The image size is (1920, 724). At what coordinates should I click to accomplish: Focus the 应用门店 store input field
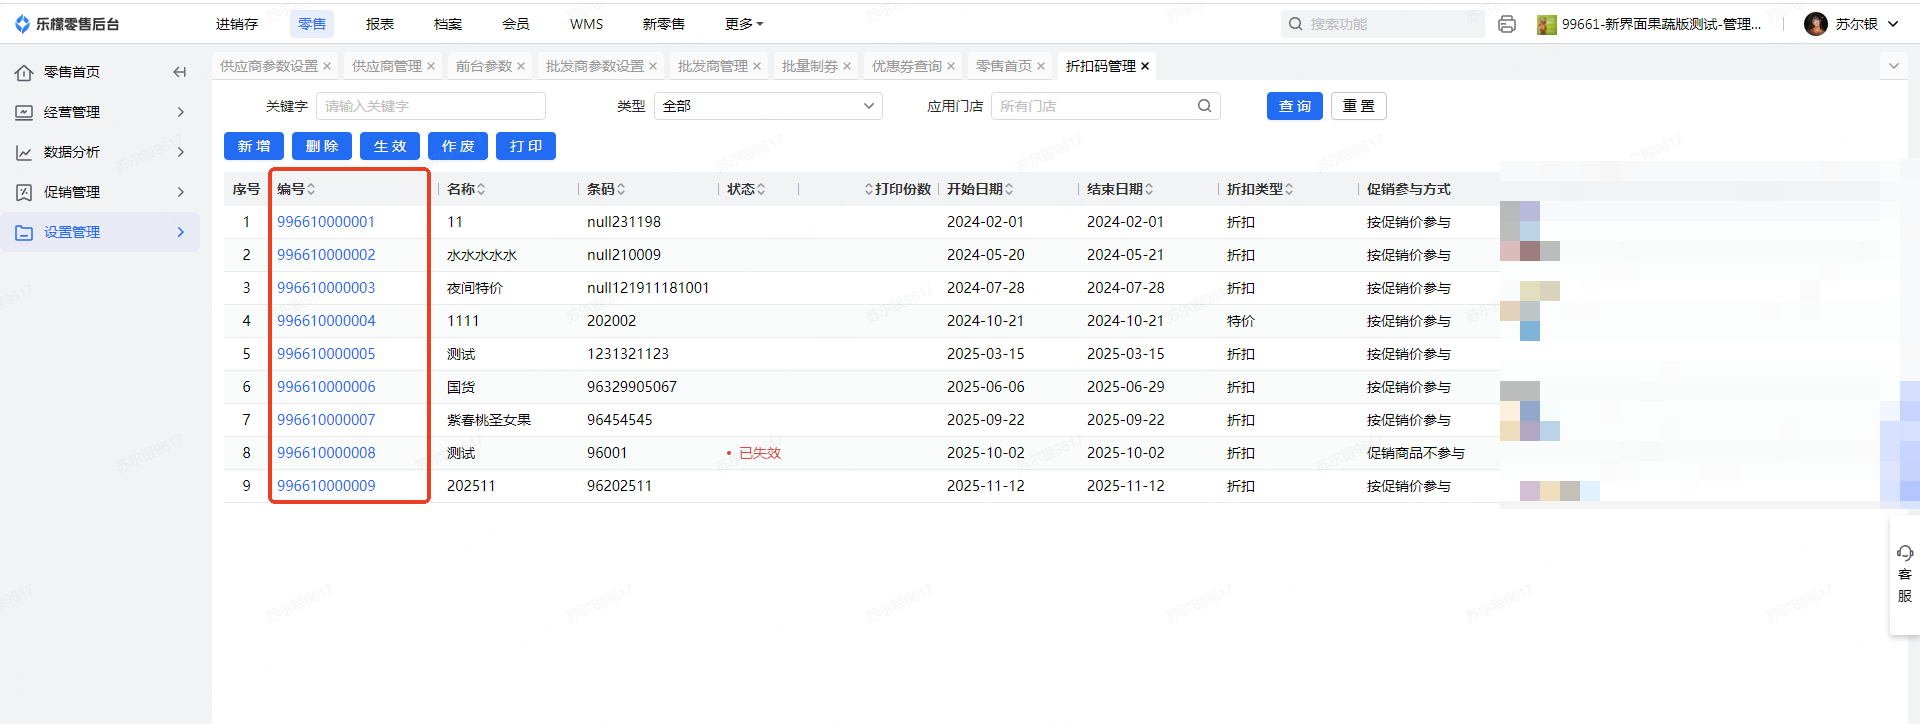(1105, 106)
